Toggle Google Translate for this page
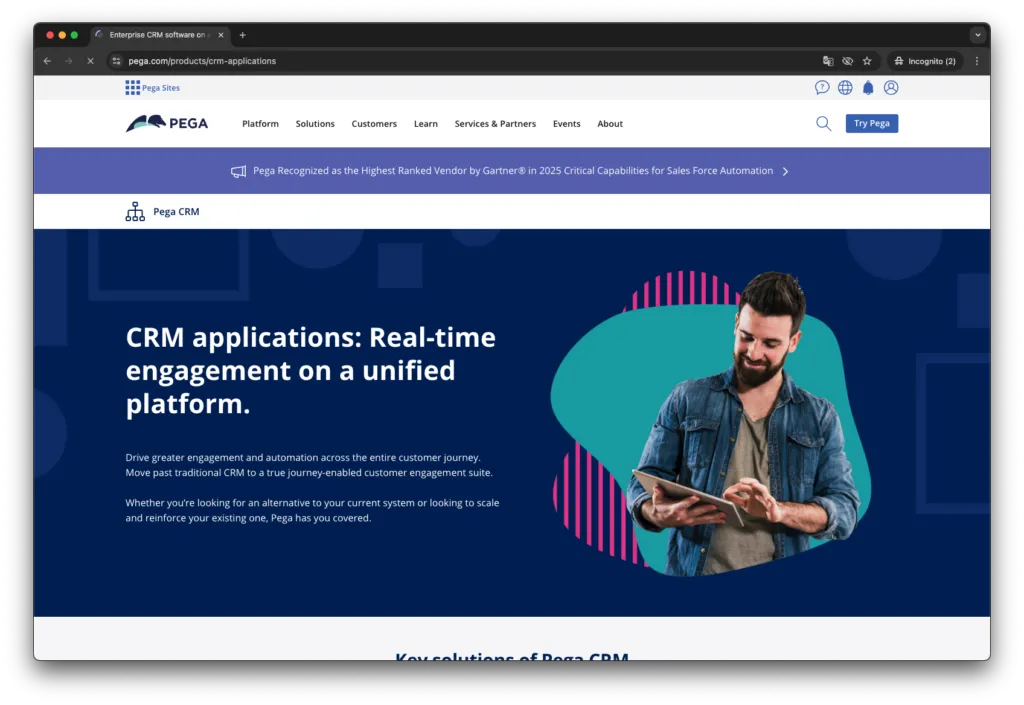Image resolution: width=1024 pixels, height=705 pixels. [x=829, y=60]
